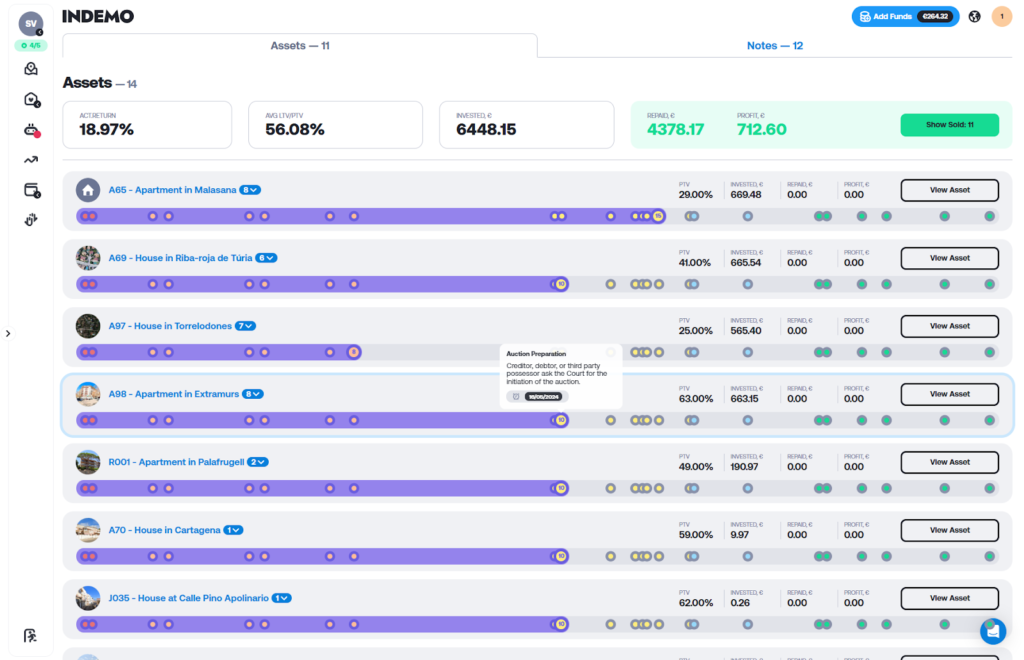Open the orange notifications badge showing 1
The width and height of the screenshot is (1024, 660).
pos(1001,17)
